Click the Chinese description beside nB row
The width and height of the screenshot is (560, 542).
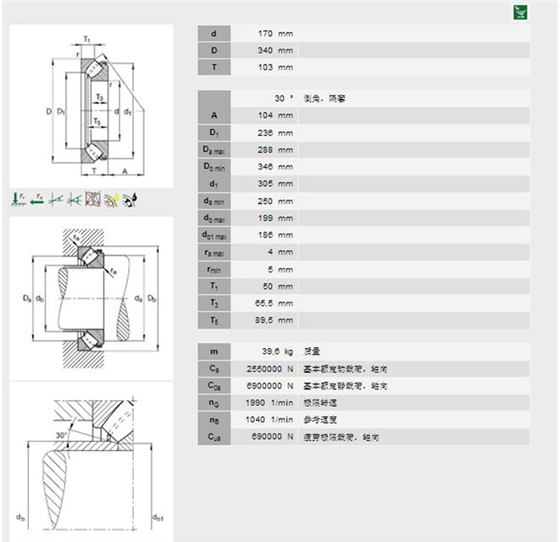coord(320,420)
